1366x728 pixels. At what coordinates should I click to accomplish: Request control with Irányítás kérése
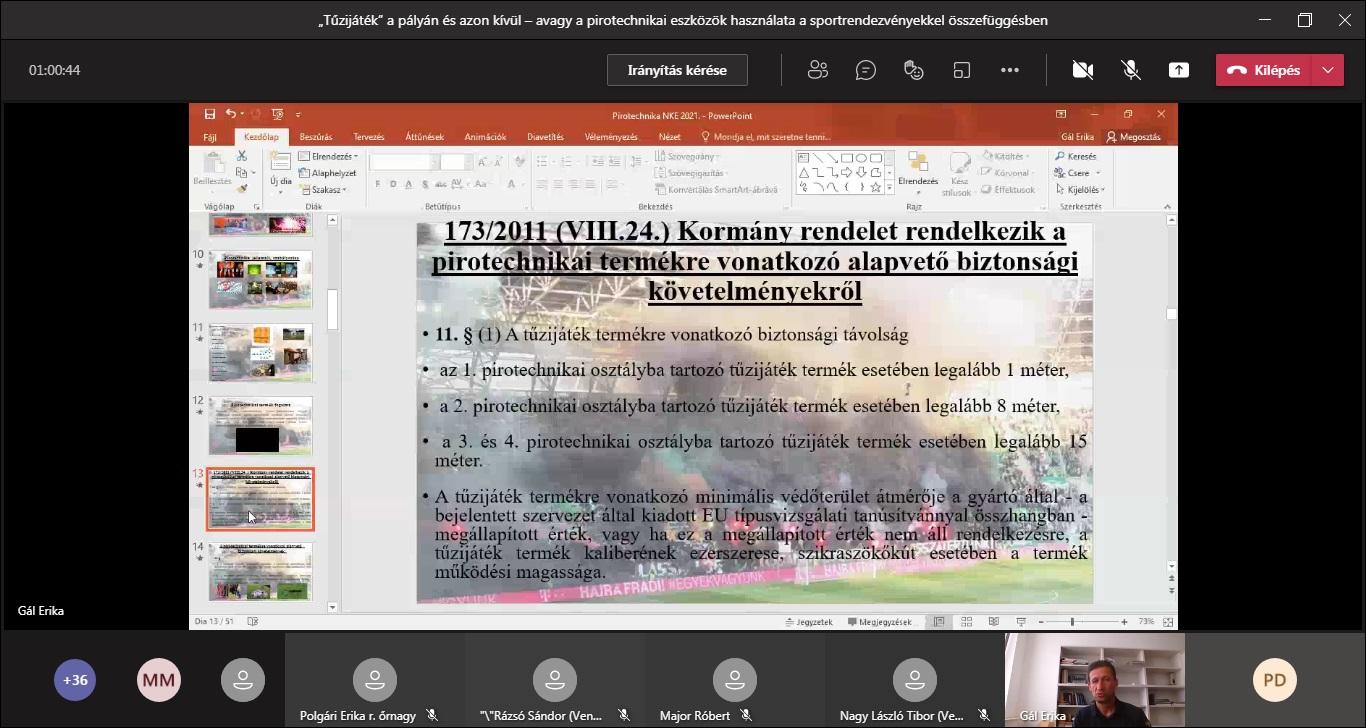[677, 70]
